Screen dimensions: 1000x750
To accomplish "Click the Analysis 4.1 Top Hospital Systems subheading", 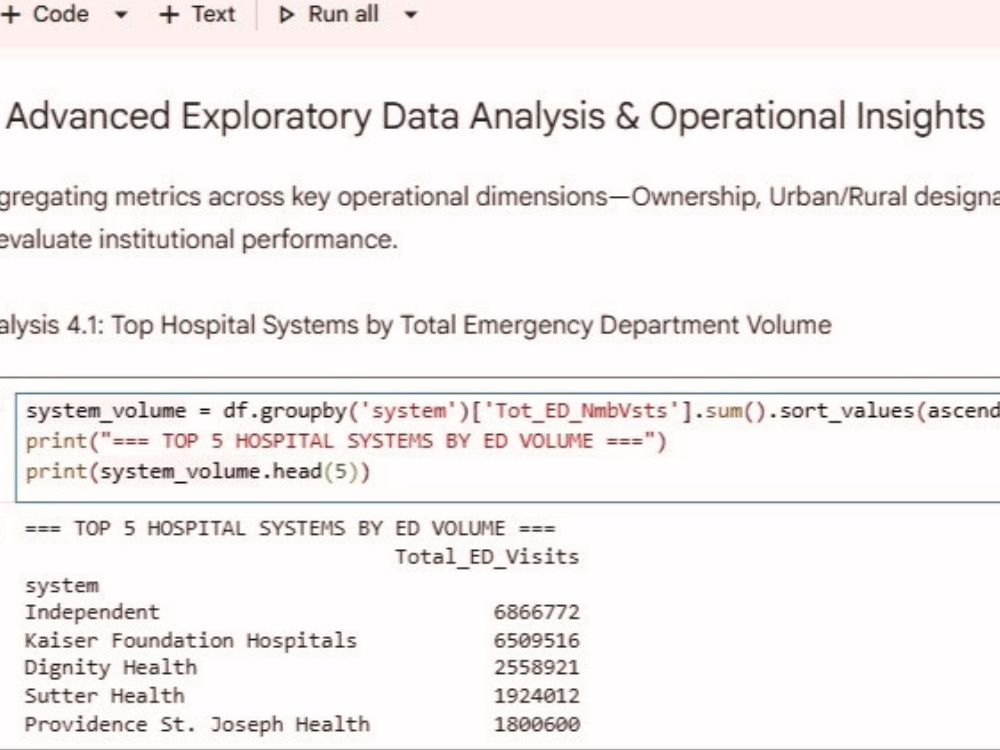I will tap(415, 325).
